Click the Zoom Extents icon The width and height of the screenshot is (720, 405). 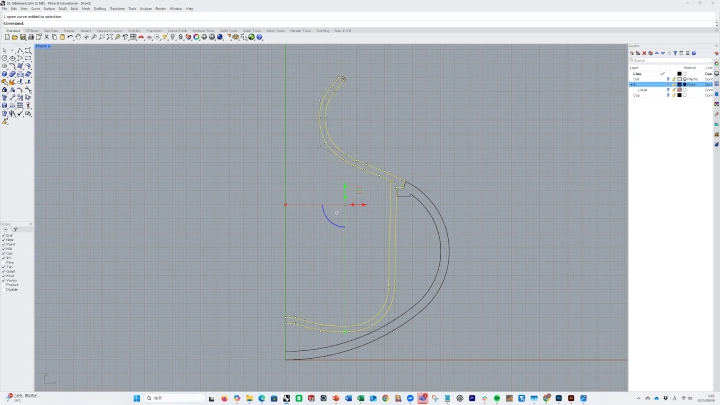click(110, 37)
